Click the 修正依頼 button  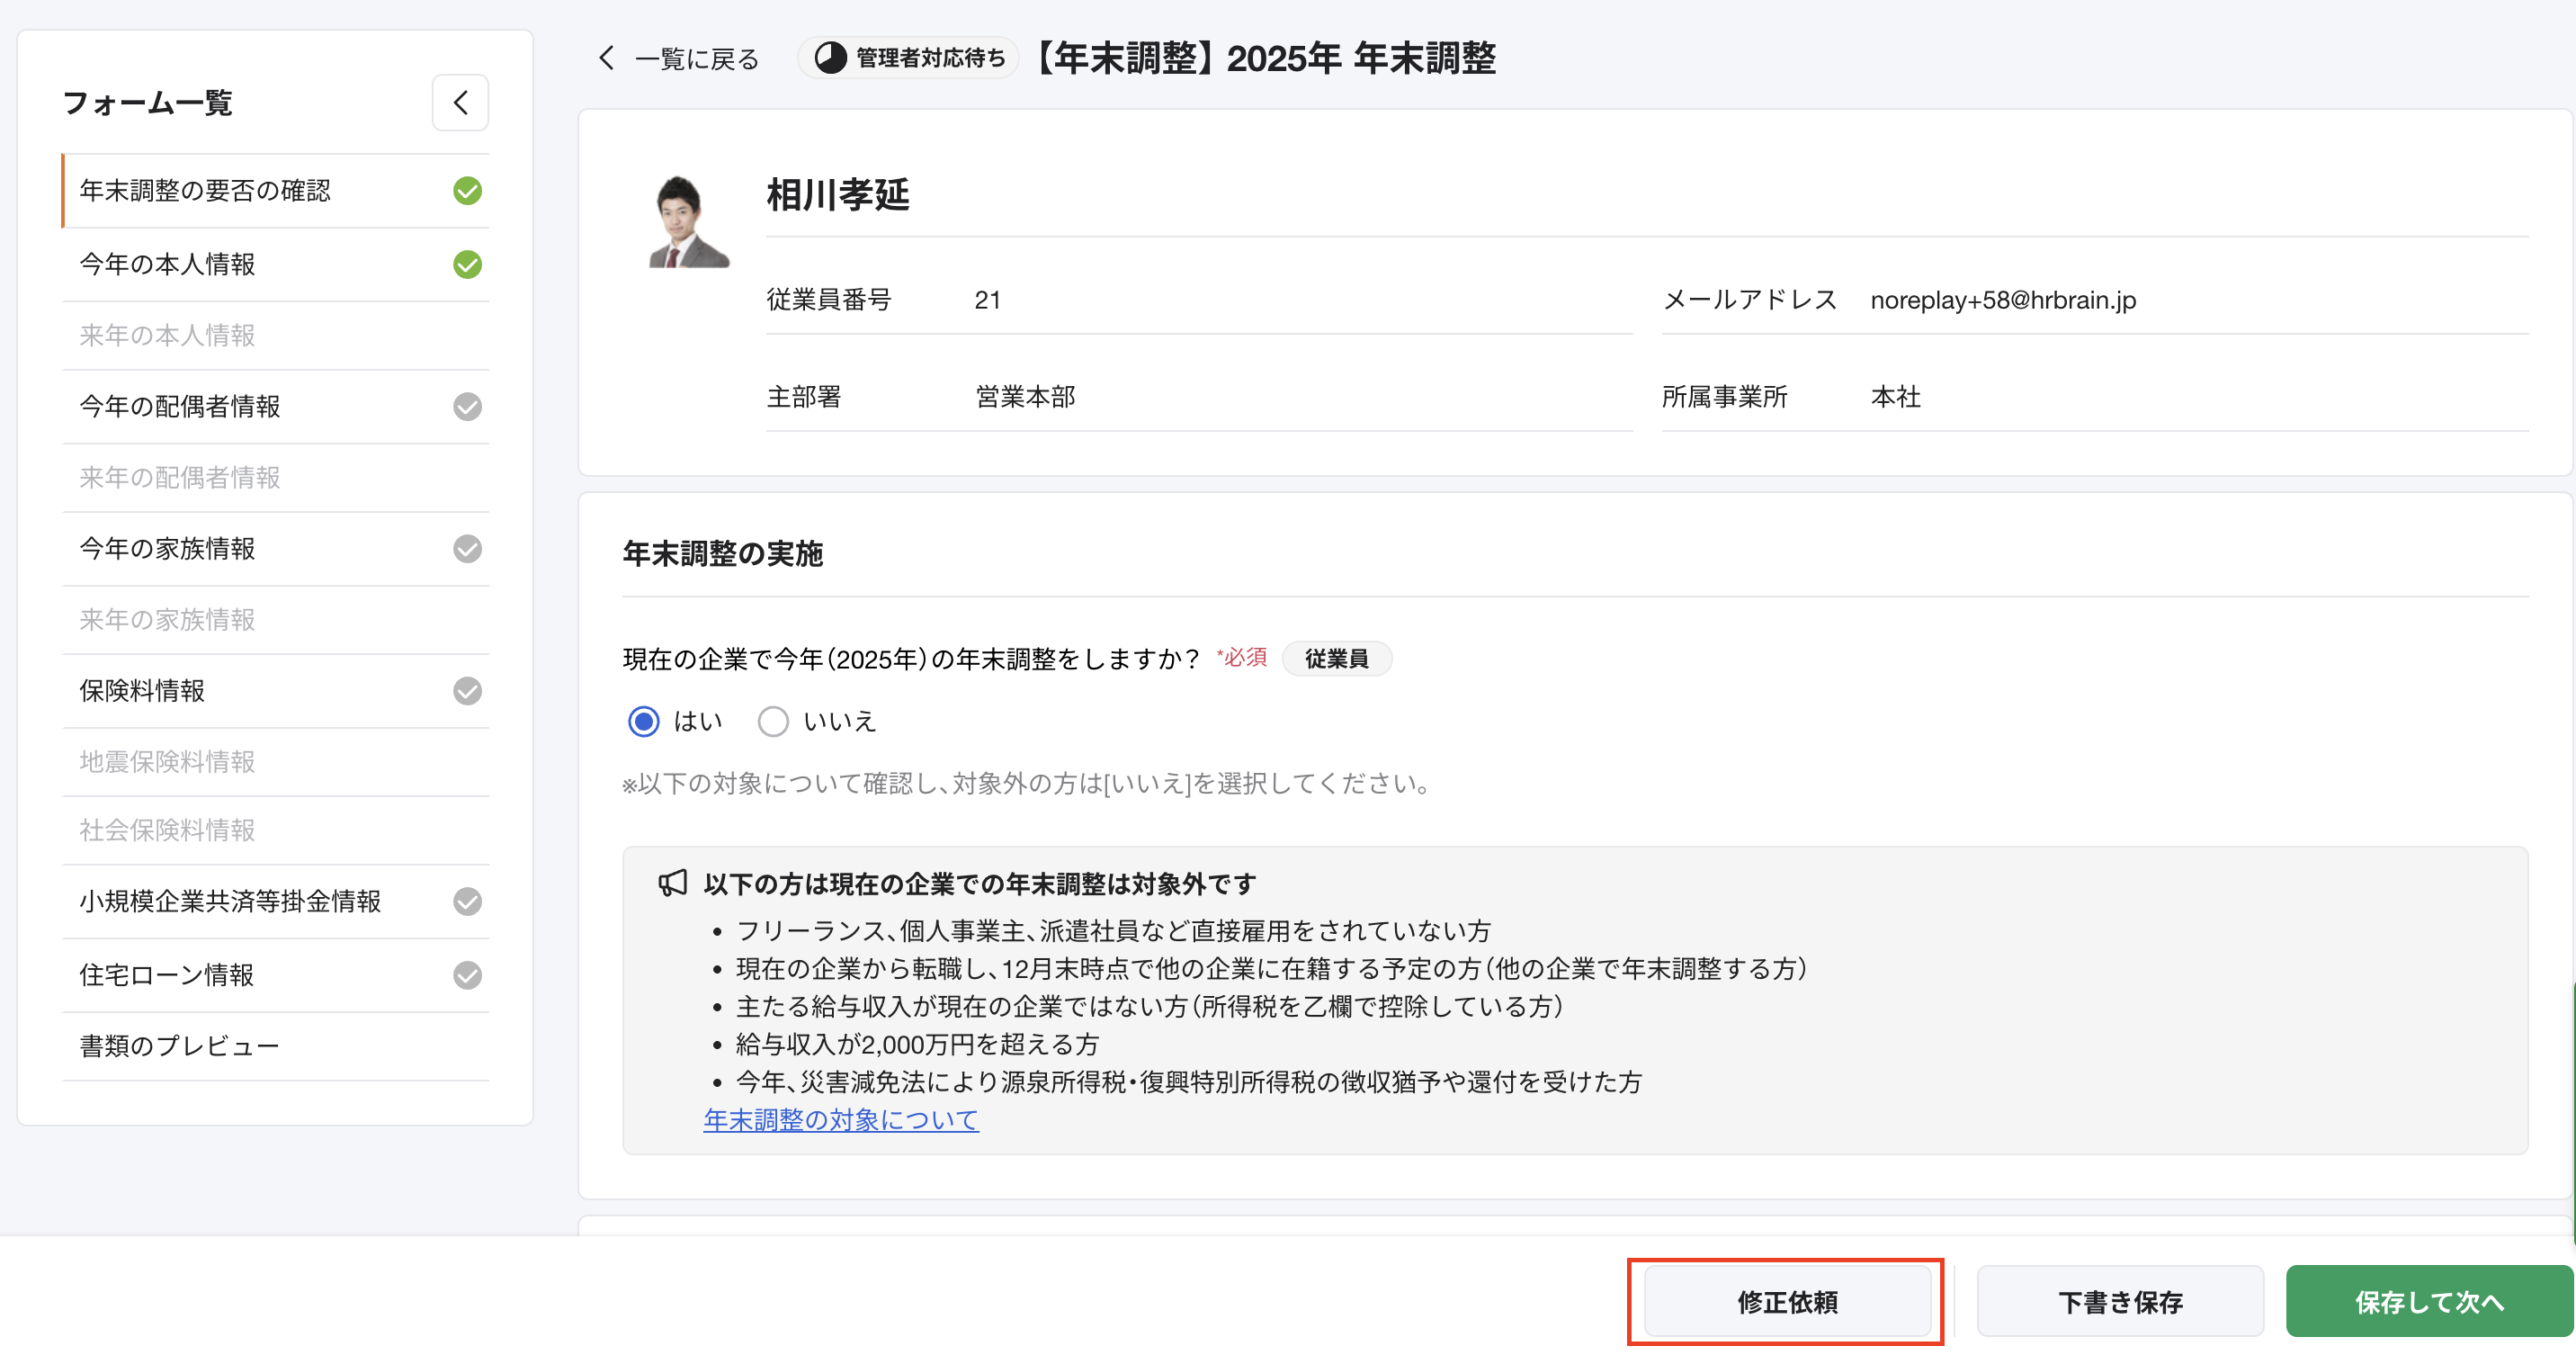[x=1786, y=1301]
